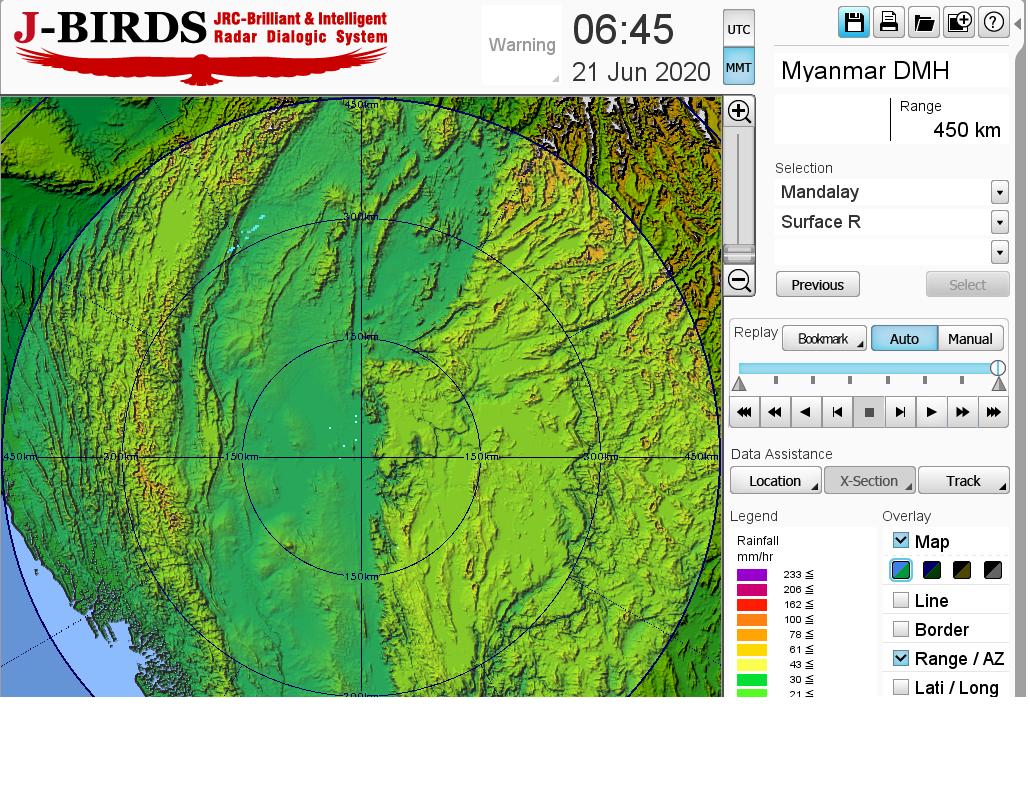Enable the Line overlay checkbox

tap(901, 600)
